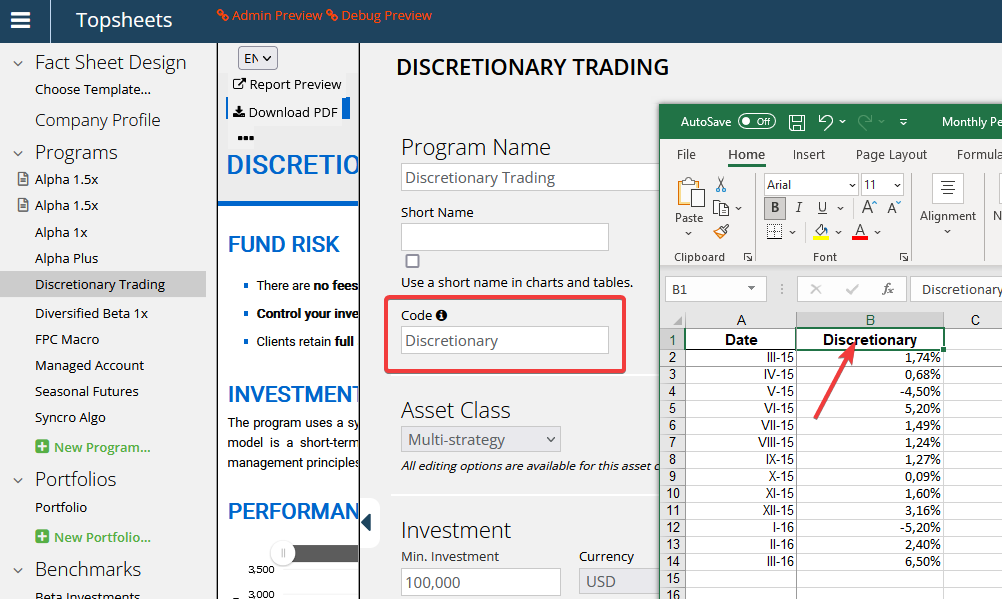Open the three-dots more options menu
The image size is (1002, 599).
(x=246, y=138)
